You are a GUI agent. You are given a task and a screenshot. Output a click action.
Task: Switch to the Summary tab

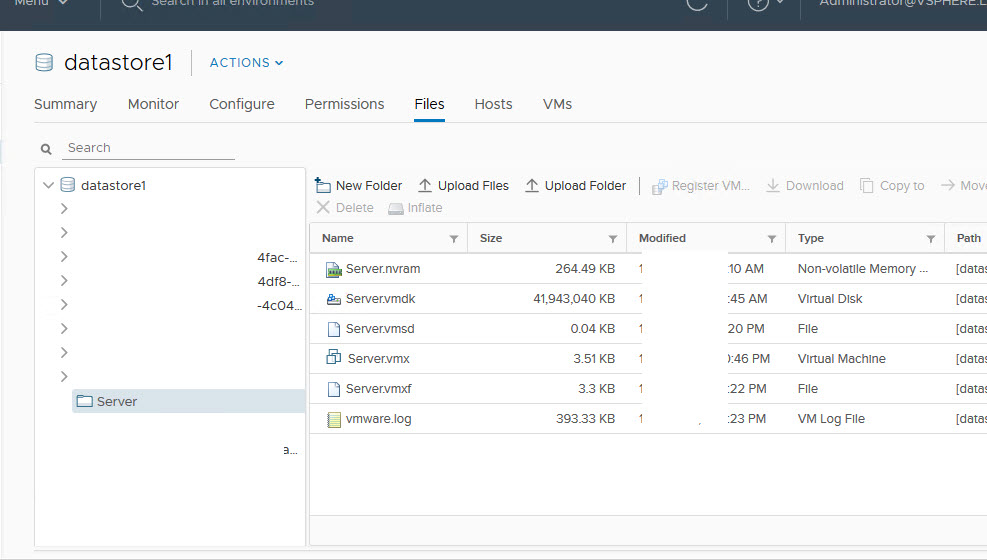click(65, 104)
